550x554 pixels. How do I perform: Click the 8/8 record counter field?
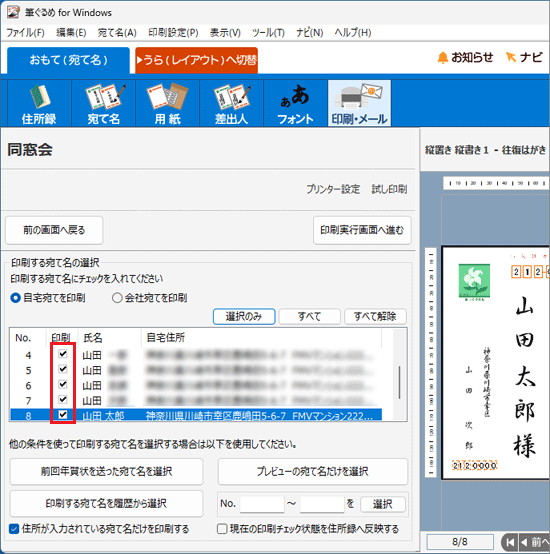click(x=460, y=542)
